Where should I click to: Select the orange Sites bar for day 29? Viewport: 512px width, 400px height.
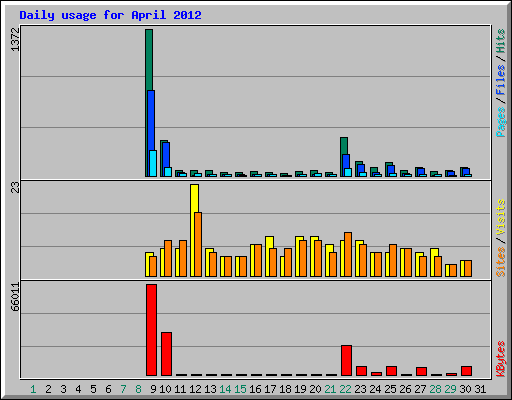click(453, 270)
